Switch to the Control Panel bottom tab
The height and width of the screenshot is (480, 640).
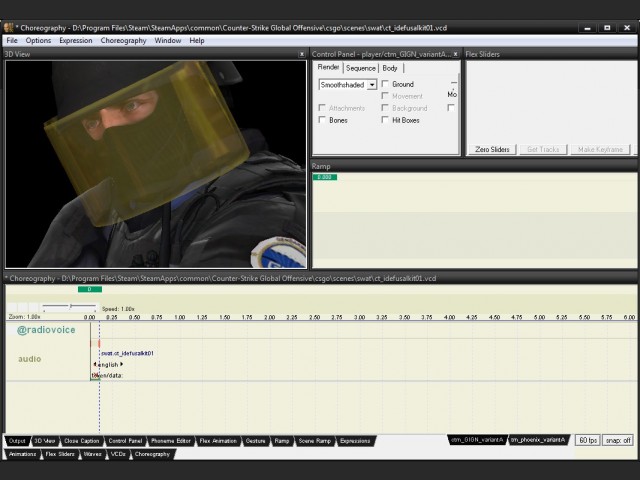(x=125, y=441)
